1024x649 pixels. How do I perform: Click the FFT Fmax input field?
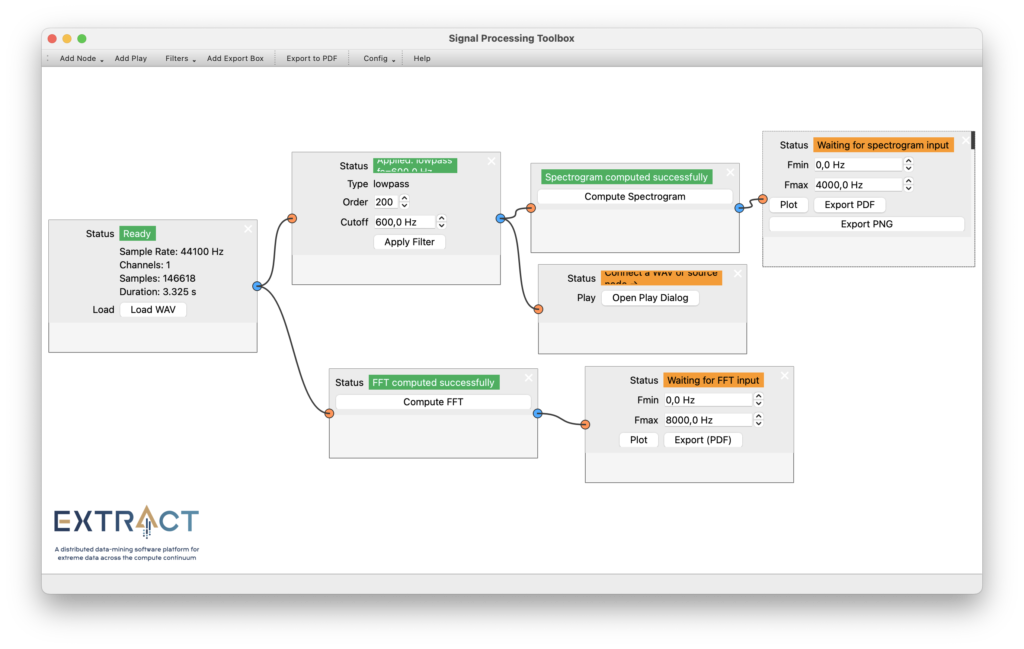(x=705, y=420)
